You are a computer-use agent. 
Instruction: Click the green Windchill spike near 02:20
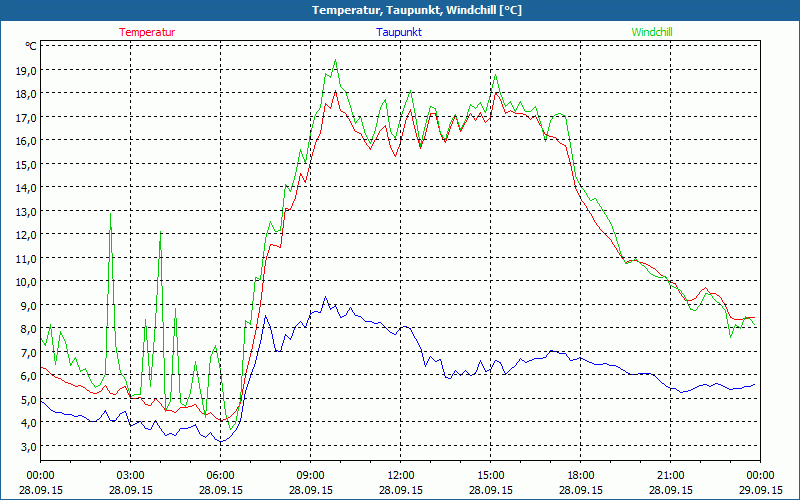pos(111,214)
